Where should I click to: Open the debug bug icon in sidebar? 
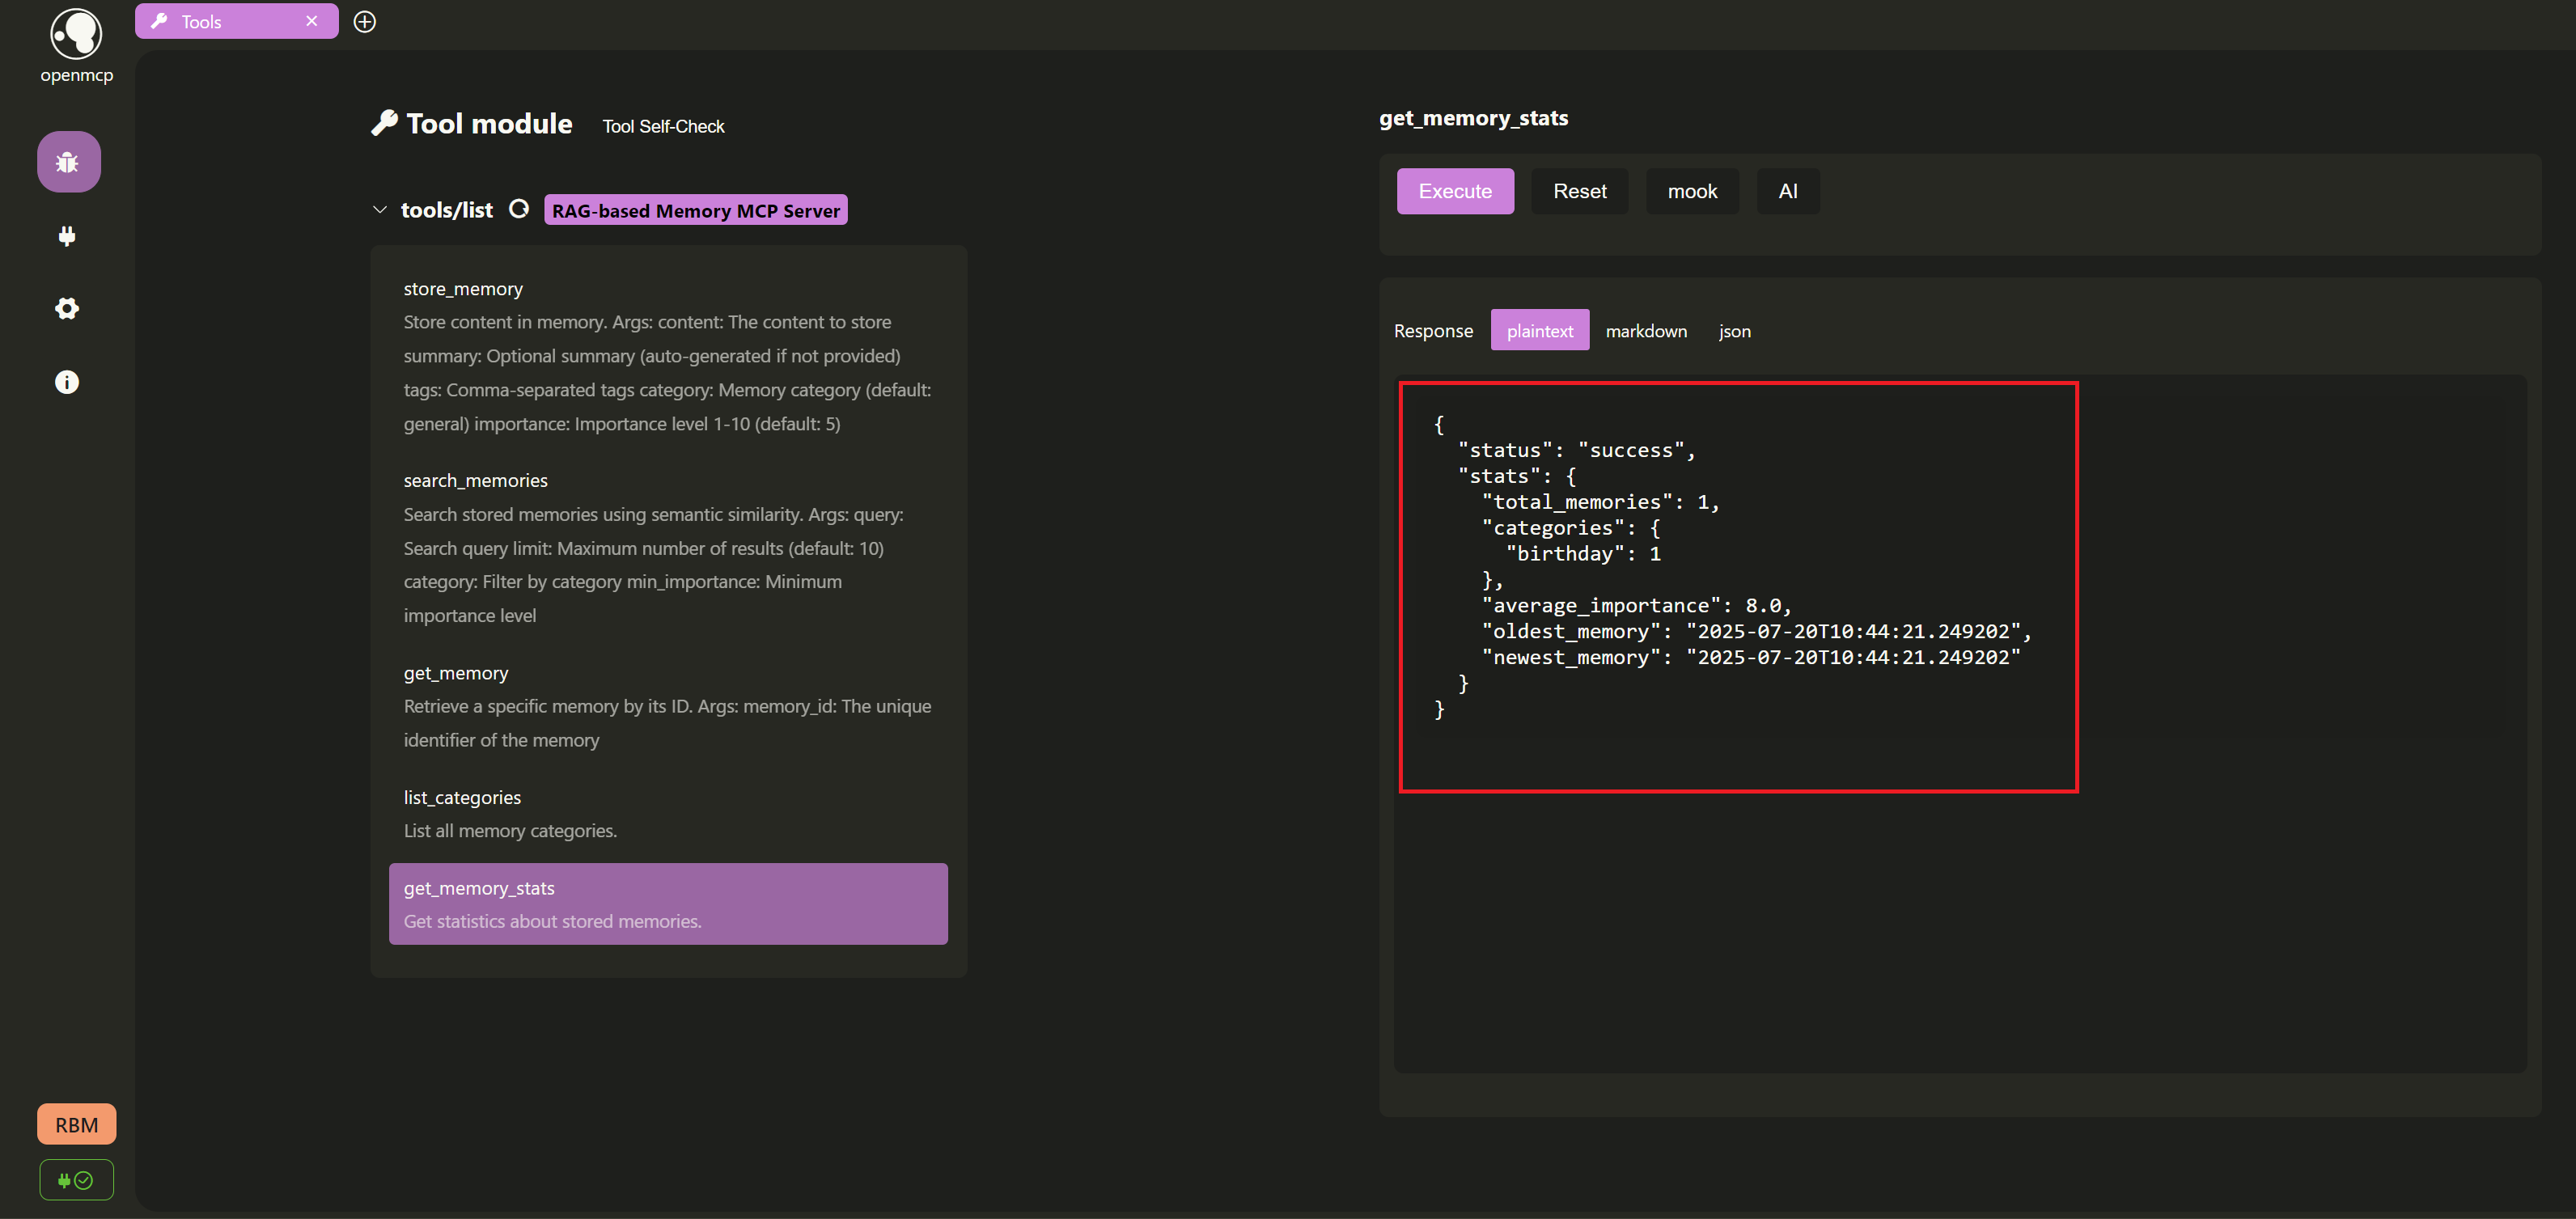(x=67, y=162)
